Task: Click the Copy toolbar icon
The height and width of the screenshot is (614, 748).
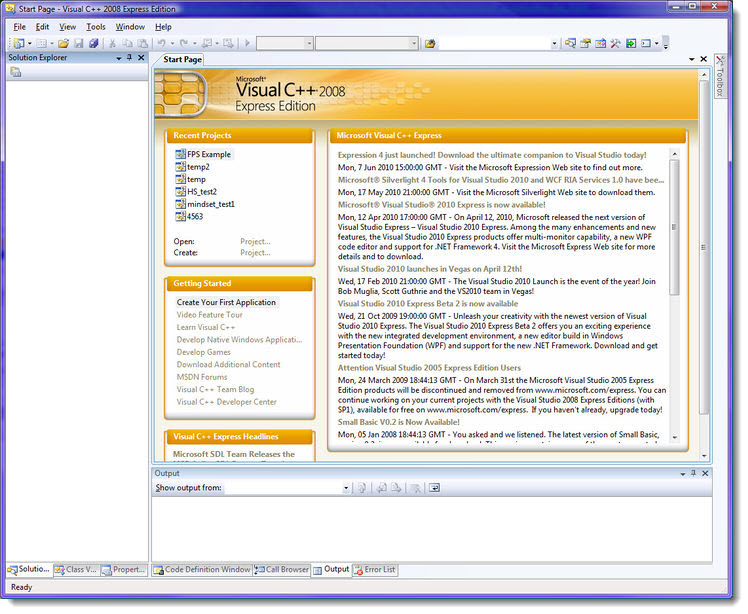Action: pyautogui.click(x=127, y=43)
